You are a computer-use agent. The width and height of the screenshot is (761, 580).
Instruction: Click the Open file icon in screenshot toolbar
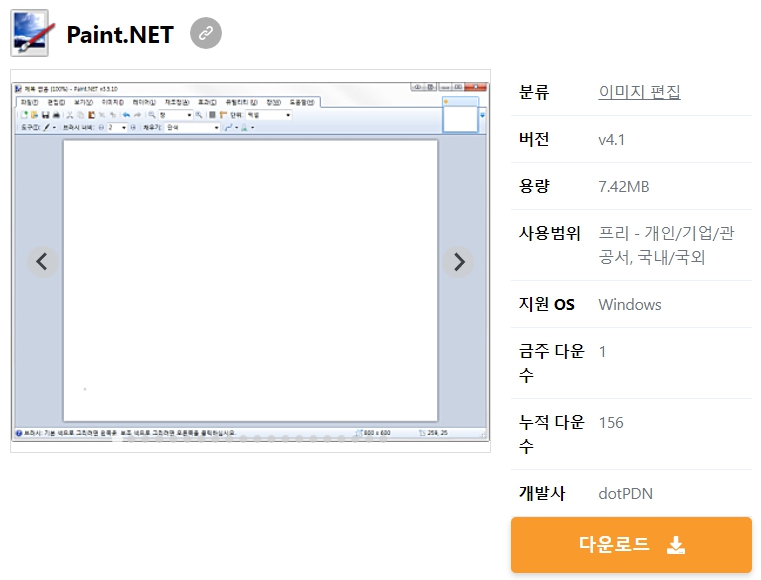click(x=34, y=115)
